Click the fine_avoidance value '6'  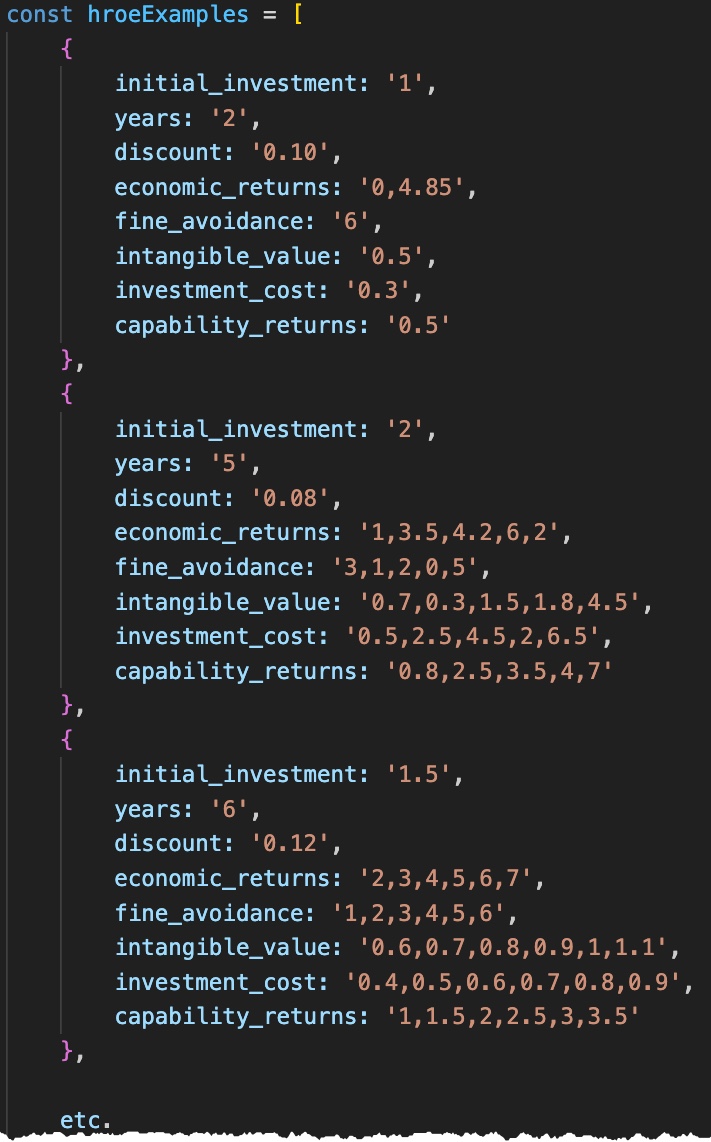point(351,221)
